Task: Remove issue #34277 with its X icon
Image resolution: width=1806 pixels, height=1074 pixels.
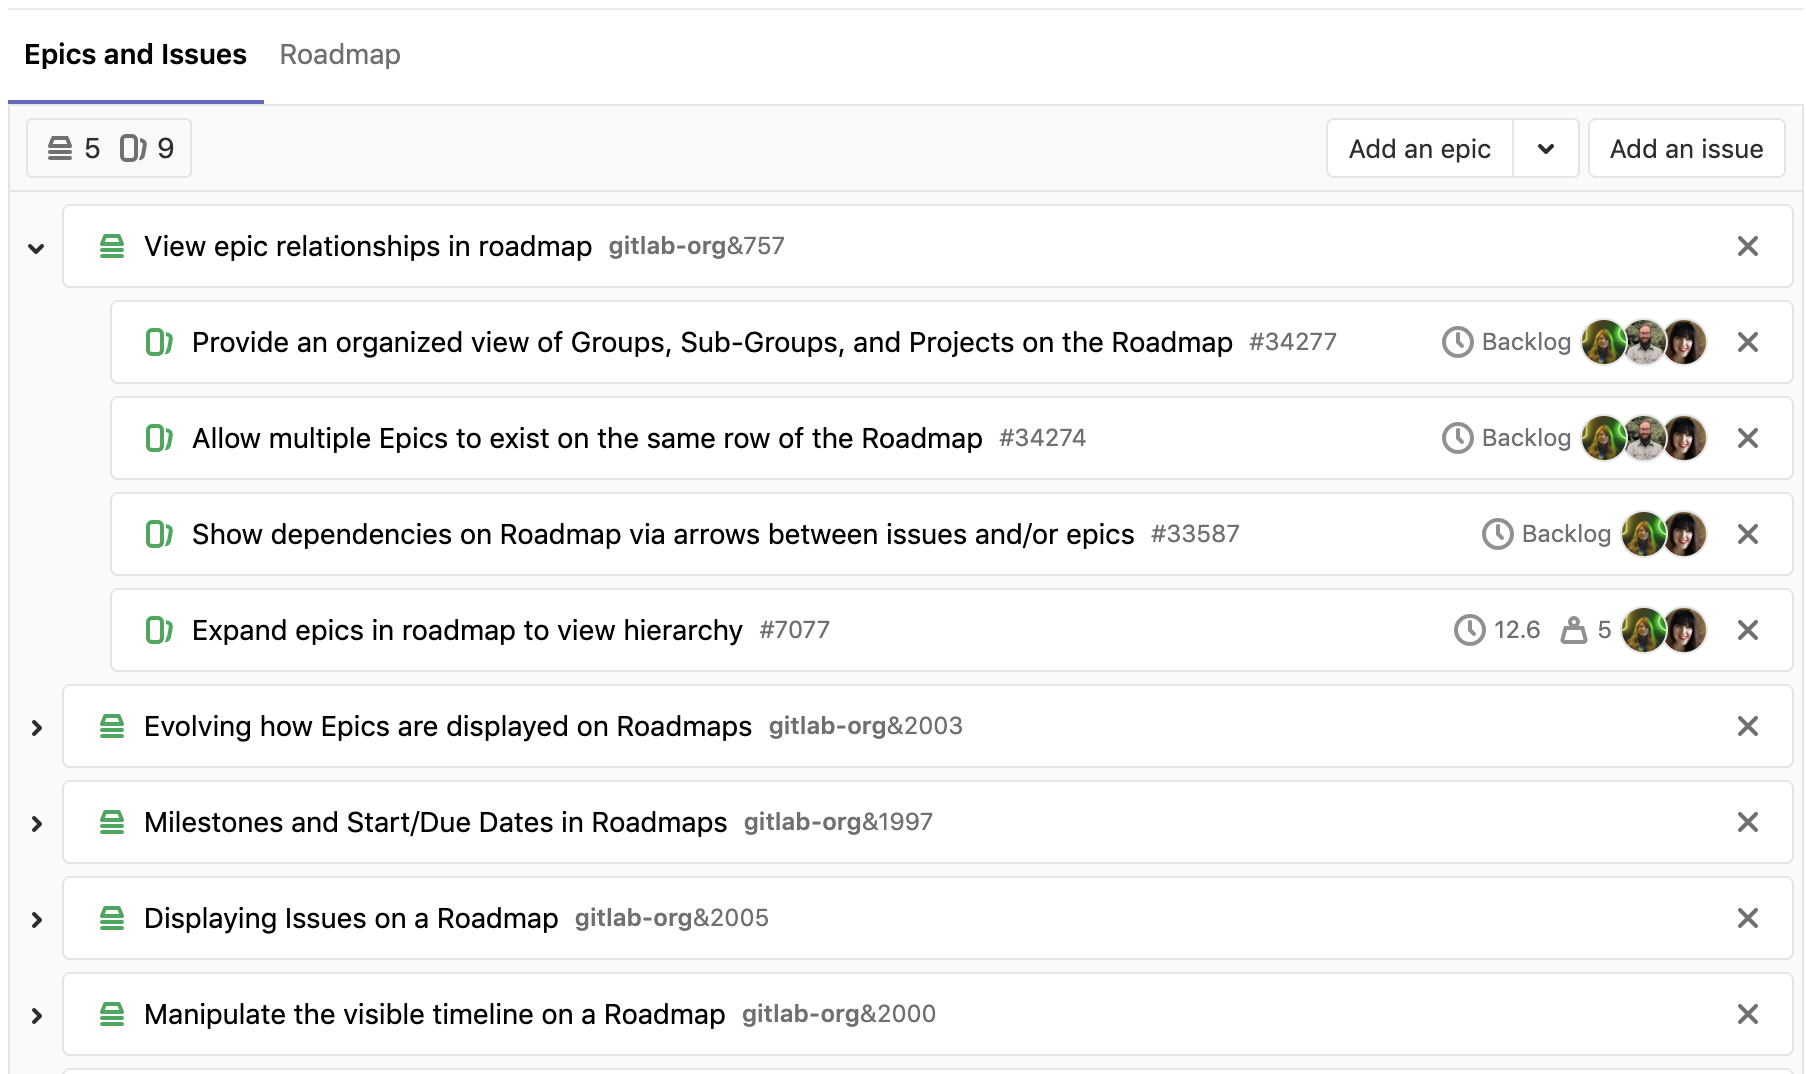Action: coord(1747,342)
